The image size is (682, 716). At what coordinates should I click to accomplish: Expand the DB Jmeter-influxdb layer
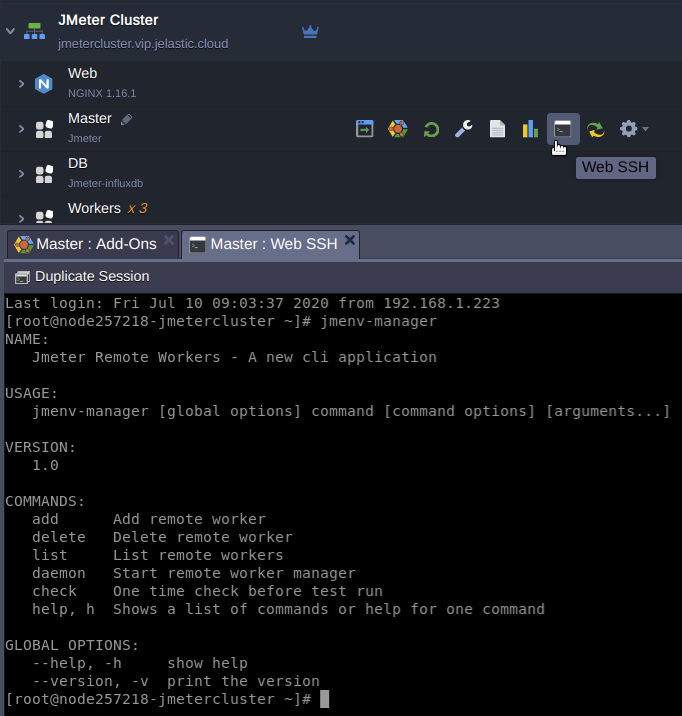(21, 174)
